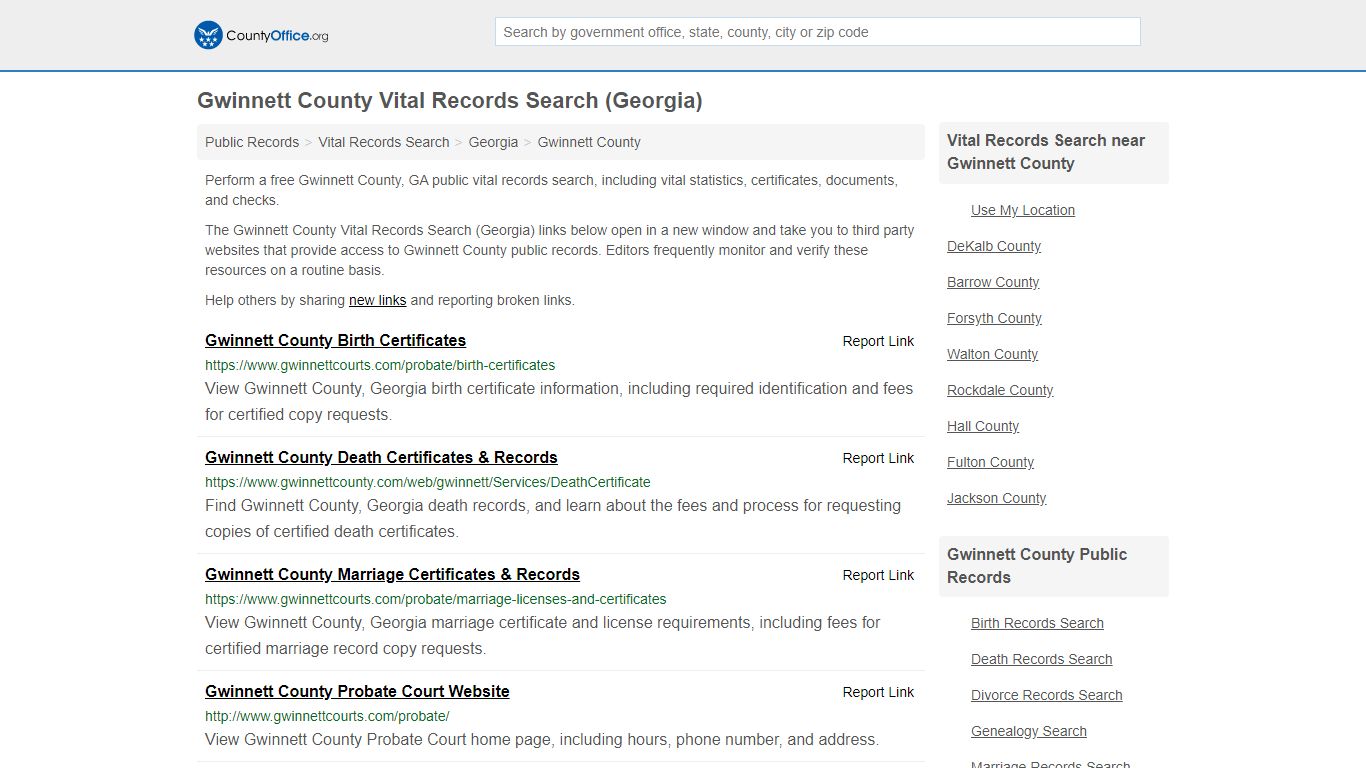This screenshot has height=768, width=1366.
Task: Click the marriage certificate description text
Action: 543,635
